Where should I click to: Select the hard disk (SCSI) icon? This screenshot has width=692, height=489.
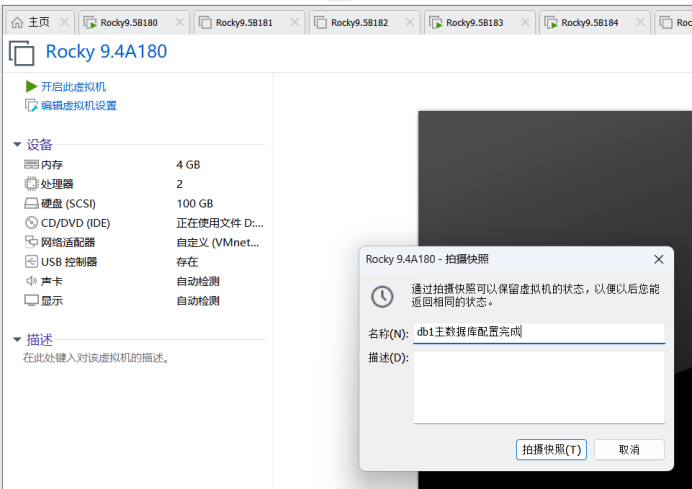click(x=31, y=203)
